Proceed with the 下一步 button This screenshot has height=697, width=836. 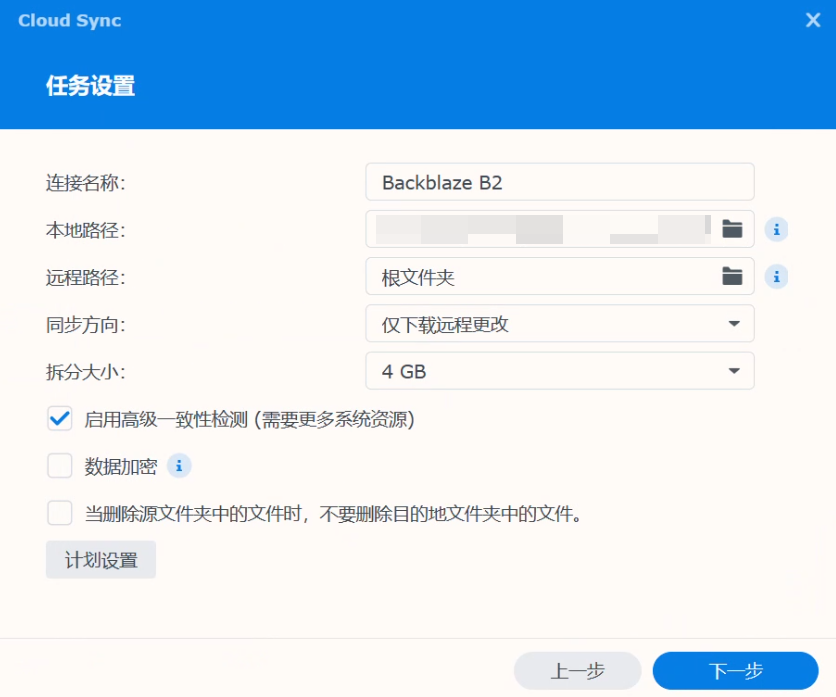pyautogui.click(x=735, y=671)
